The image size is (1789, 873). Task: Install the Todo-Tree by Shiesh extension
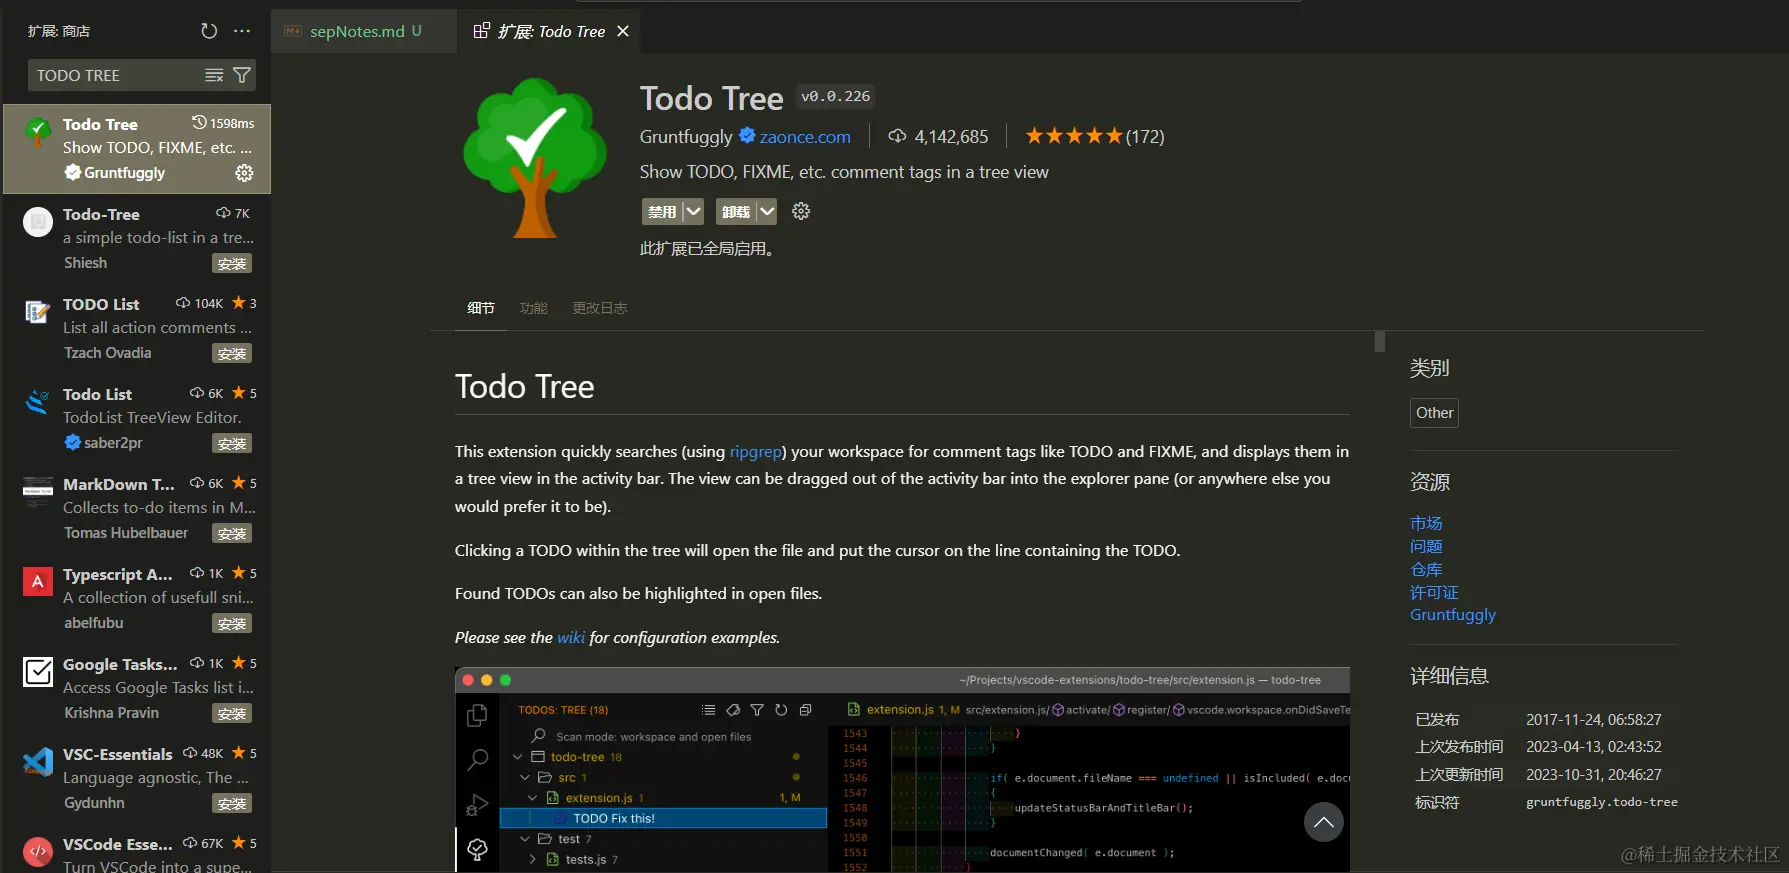pyautogui.click(x=232, y=264)
